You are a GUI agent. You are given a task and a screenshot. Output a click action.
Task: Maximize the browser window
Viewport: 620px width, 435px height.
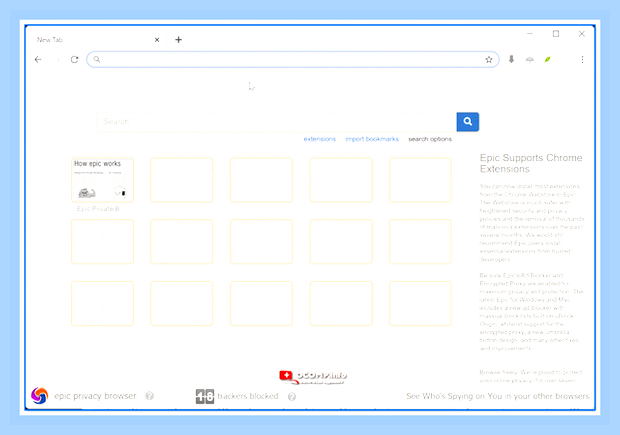(x=556, y=34)
